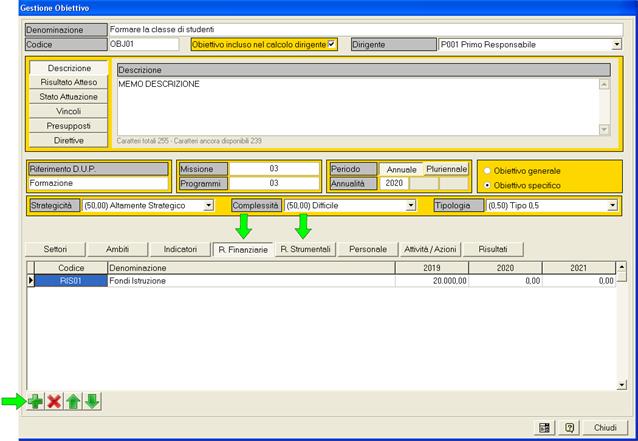Viewport: 638px width, 441px height.
Task: Select the RIS01 'Fondi Istruzione' row
Action: point(250,281)
